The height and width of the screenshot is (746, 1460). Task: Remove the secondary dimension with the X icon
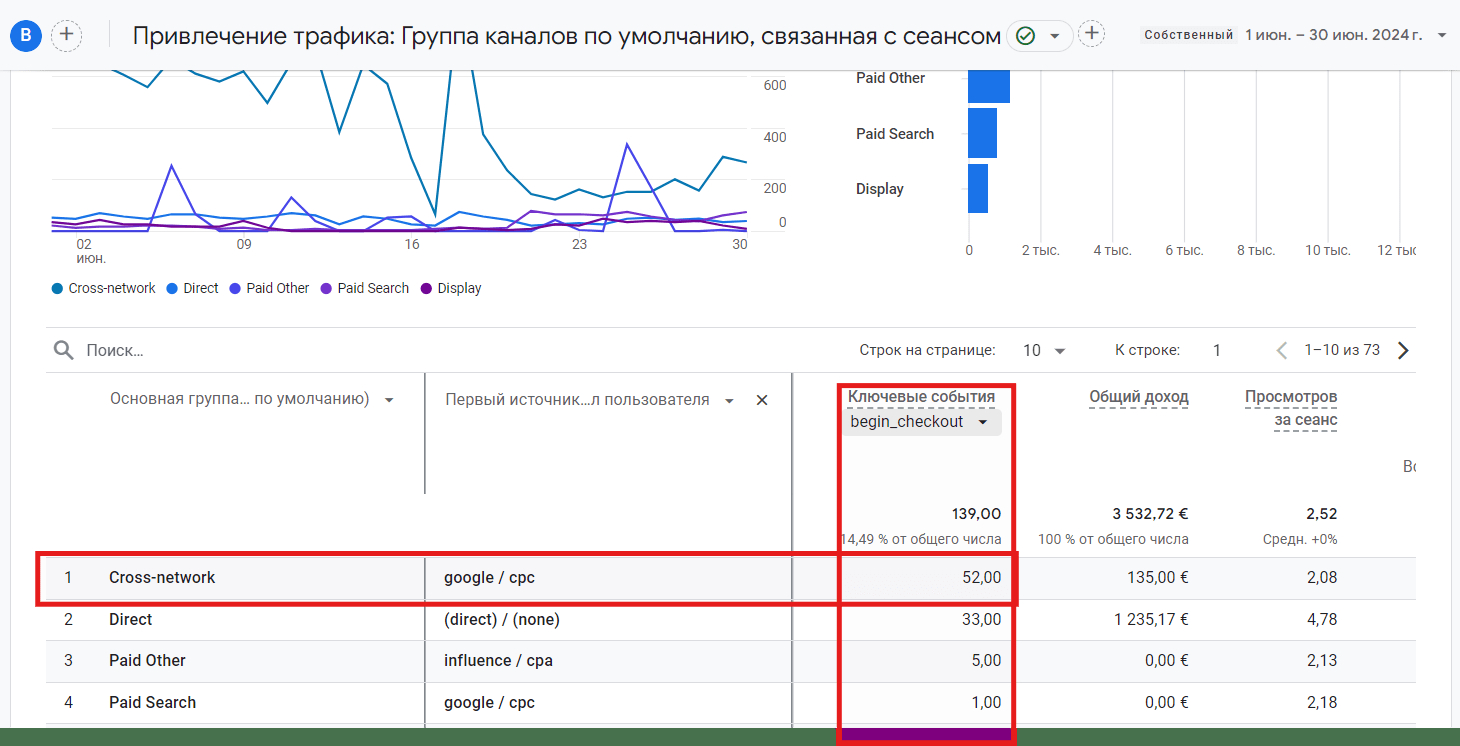click(x=761, y=400)
